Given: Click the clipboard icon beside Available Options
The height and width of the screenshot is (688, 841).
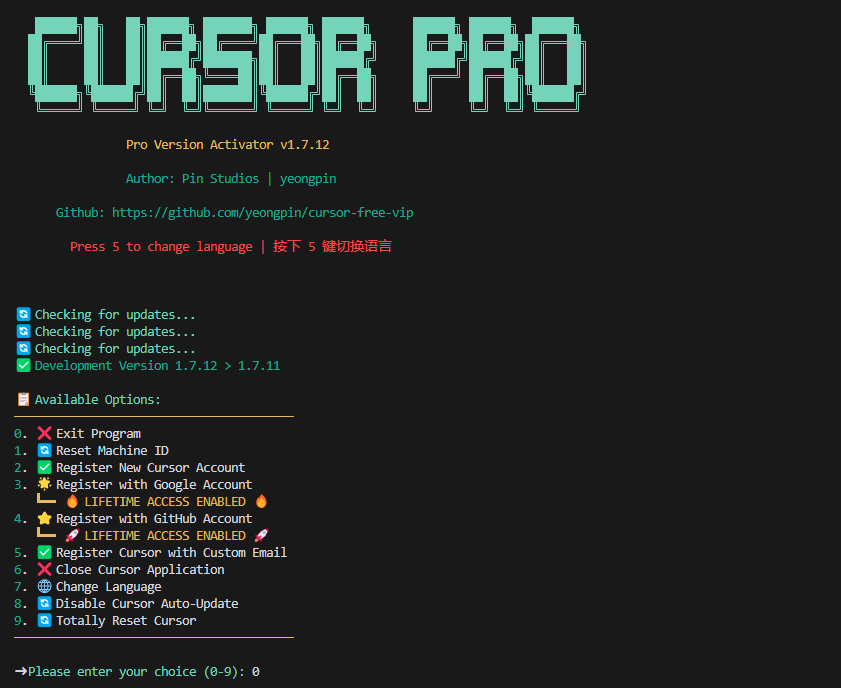Looking at the screenshot, I should 23,400.
